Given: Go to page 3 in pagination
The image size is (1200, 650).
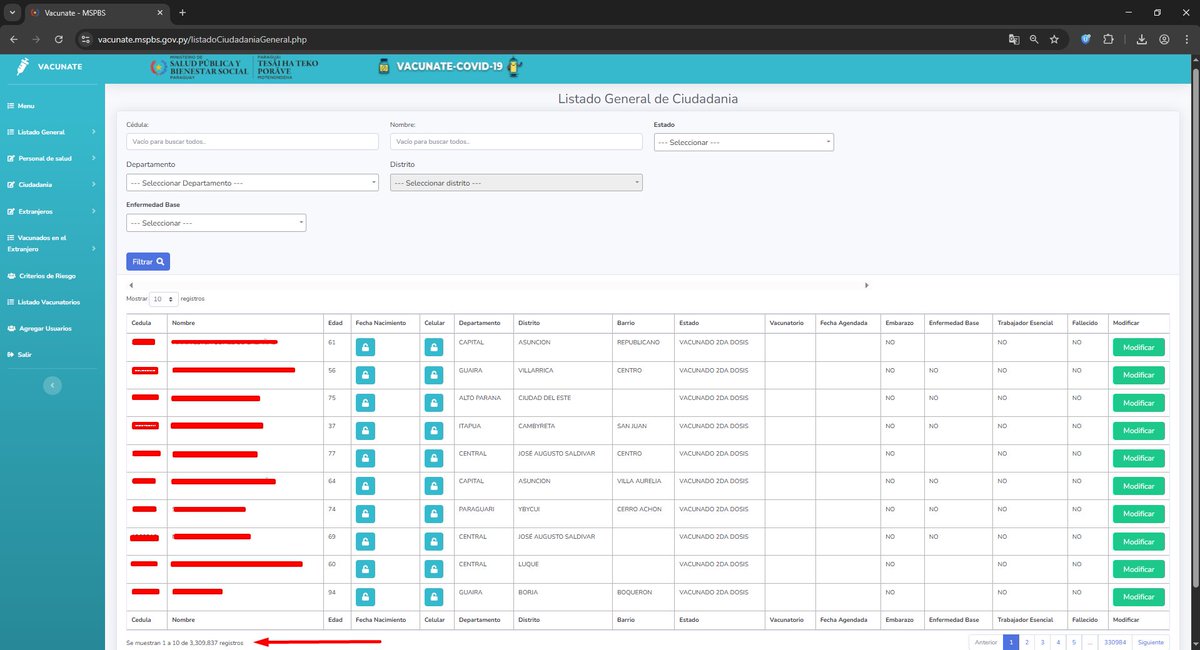Looking at the screenshot, I should click(x=1042, y=642).
